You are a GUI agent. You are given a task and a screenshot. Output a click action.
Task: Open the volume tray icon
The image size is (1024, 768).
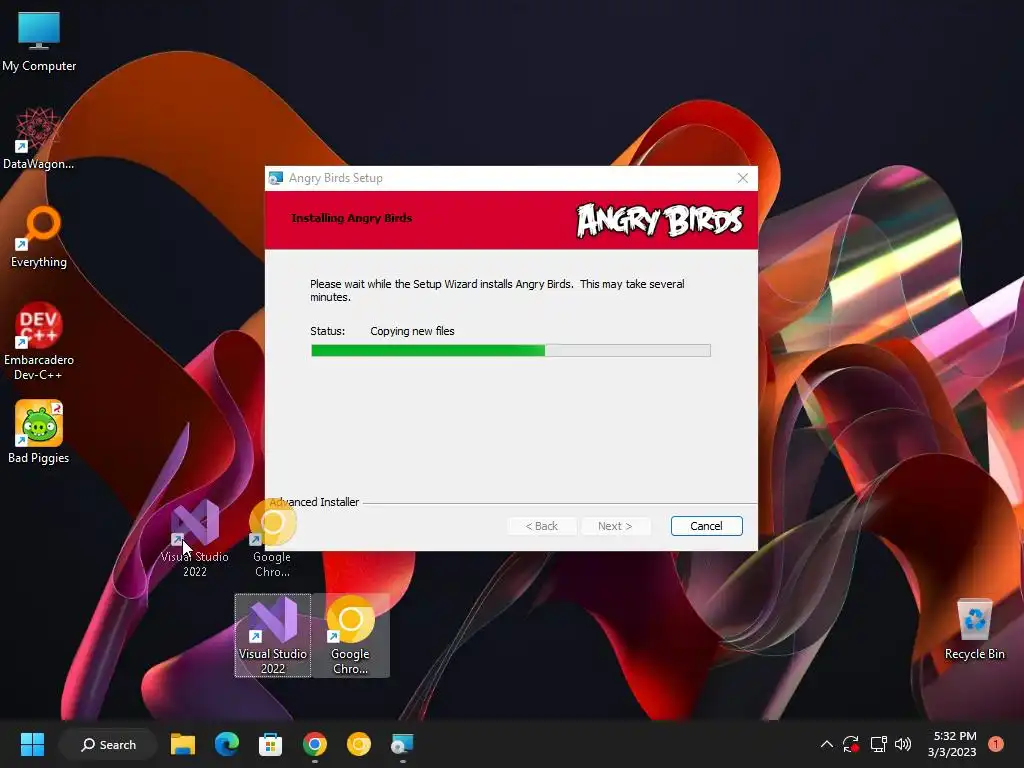tap(903, 744)
